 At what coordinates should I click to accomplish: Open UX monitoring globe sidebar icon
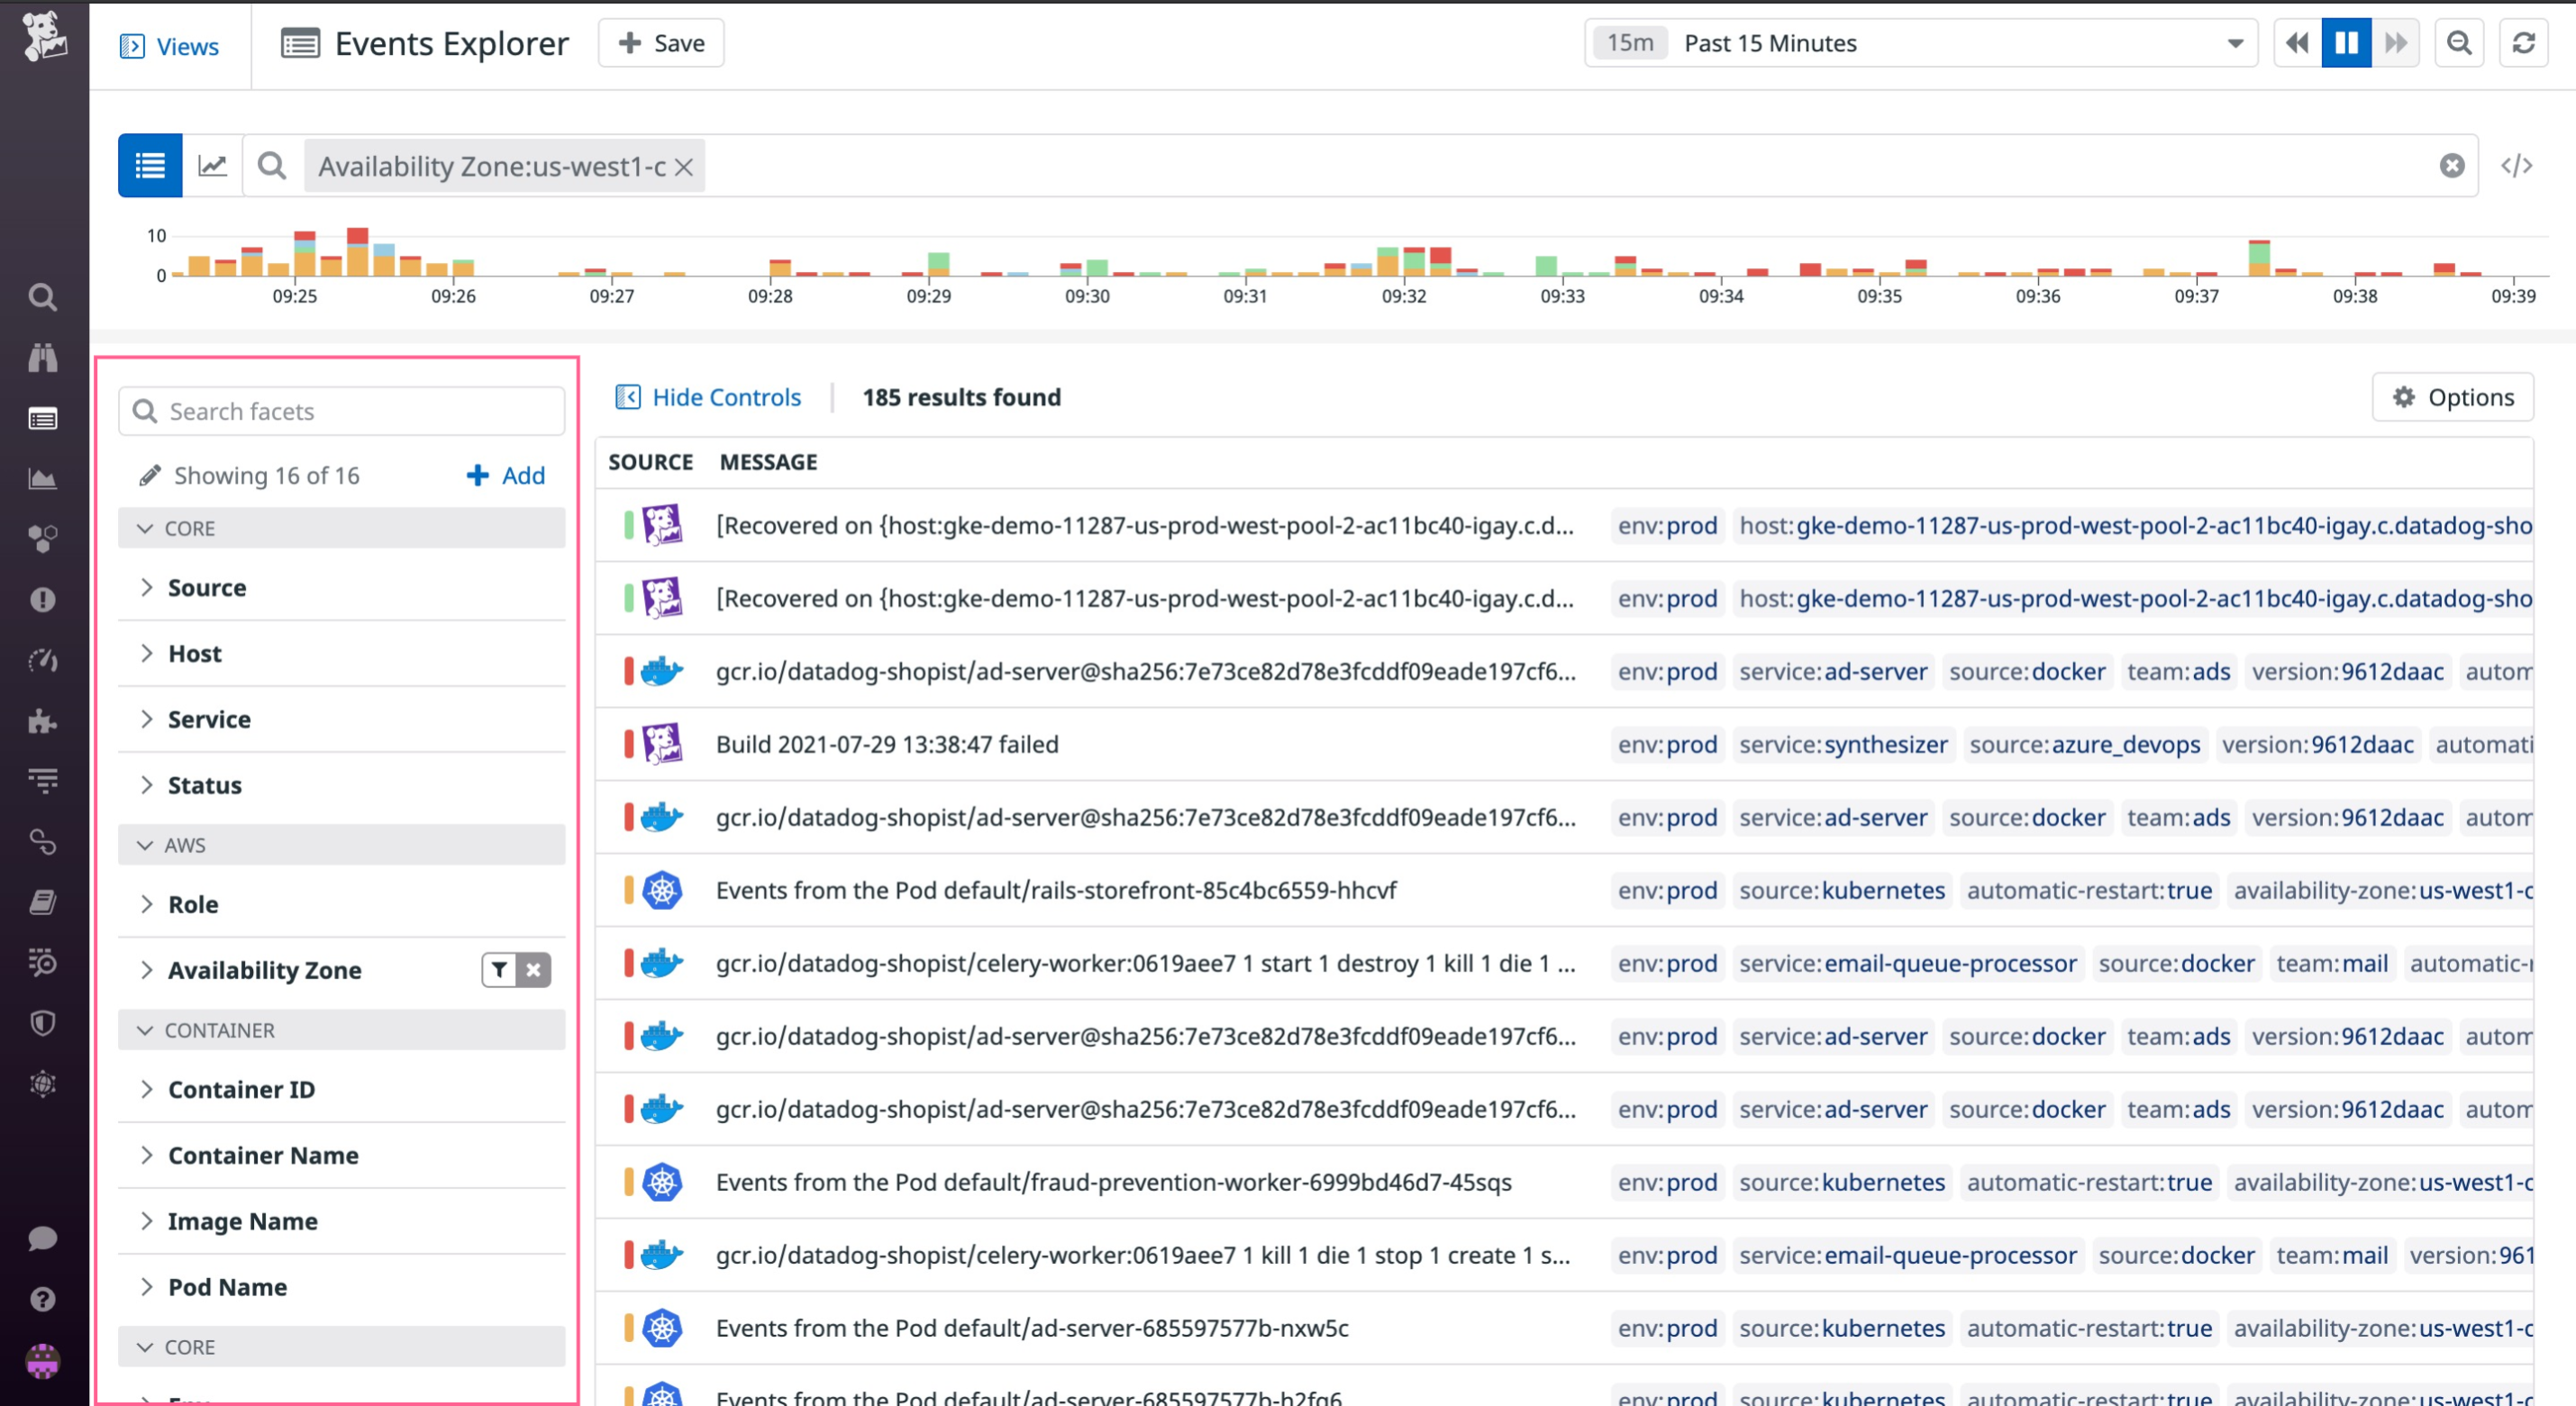pos(43,1084)
